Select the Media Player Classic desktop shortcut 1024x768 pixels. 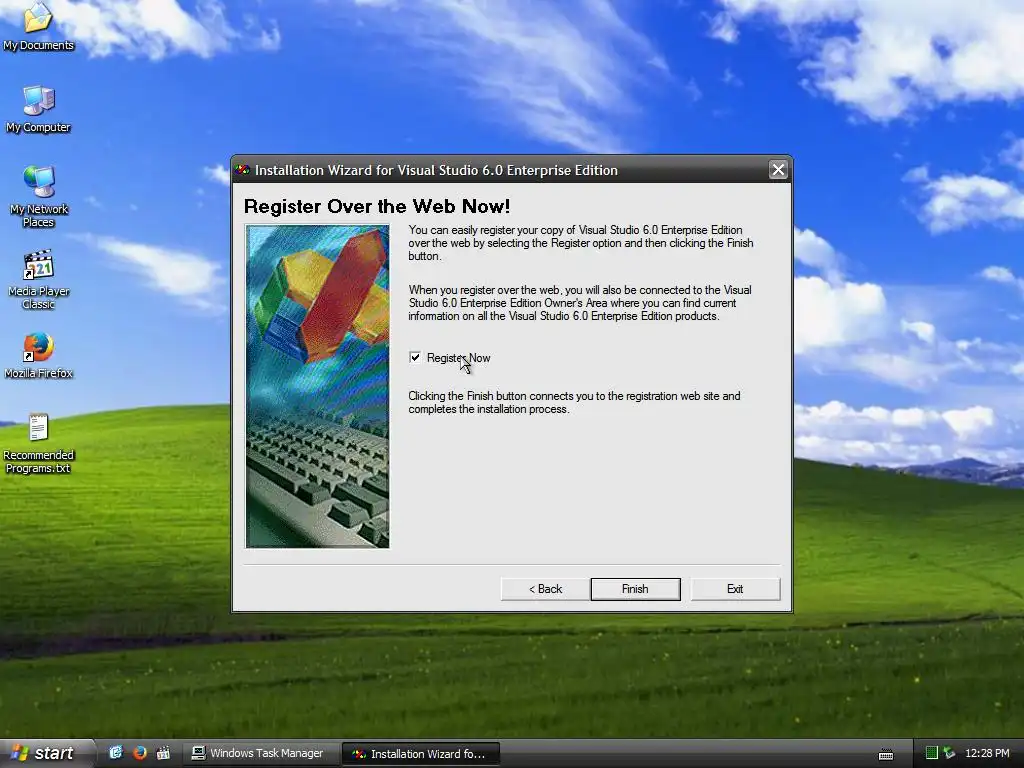[x=39, y=279]
